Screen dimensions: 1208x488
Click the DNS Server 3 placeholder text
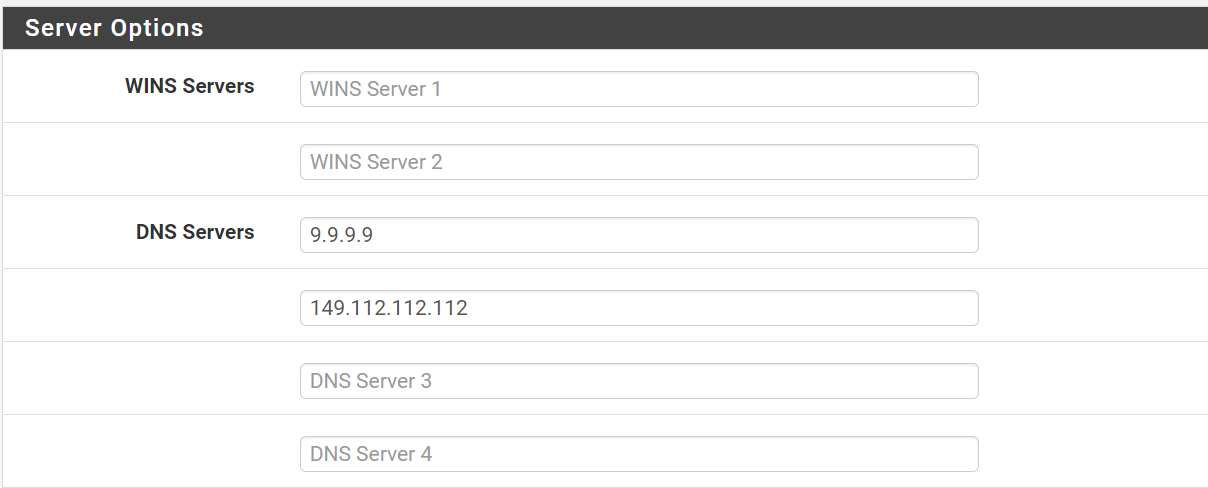[371, 381]
